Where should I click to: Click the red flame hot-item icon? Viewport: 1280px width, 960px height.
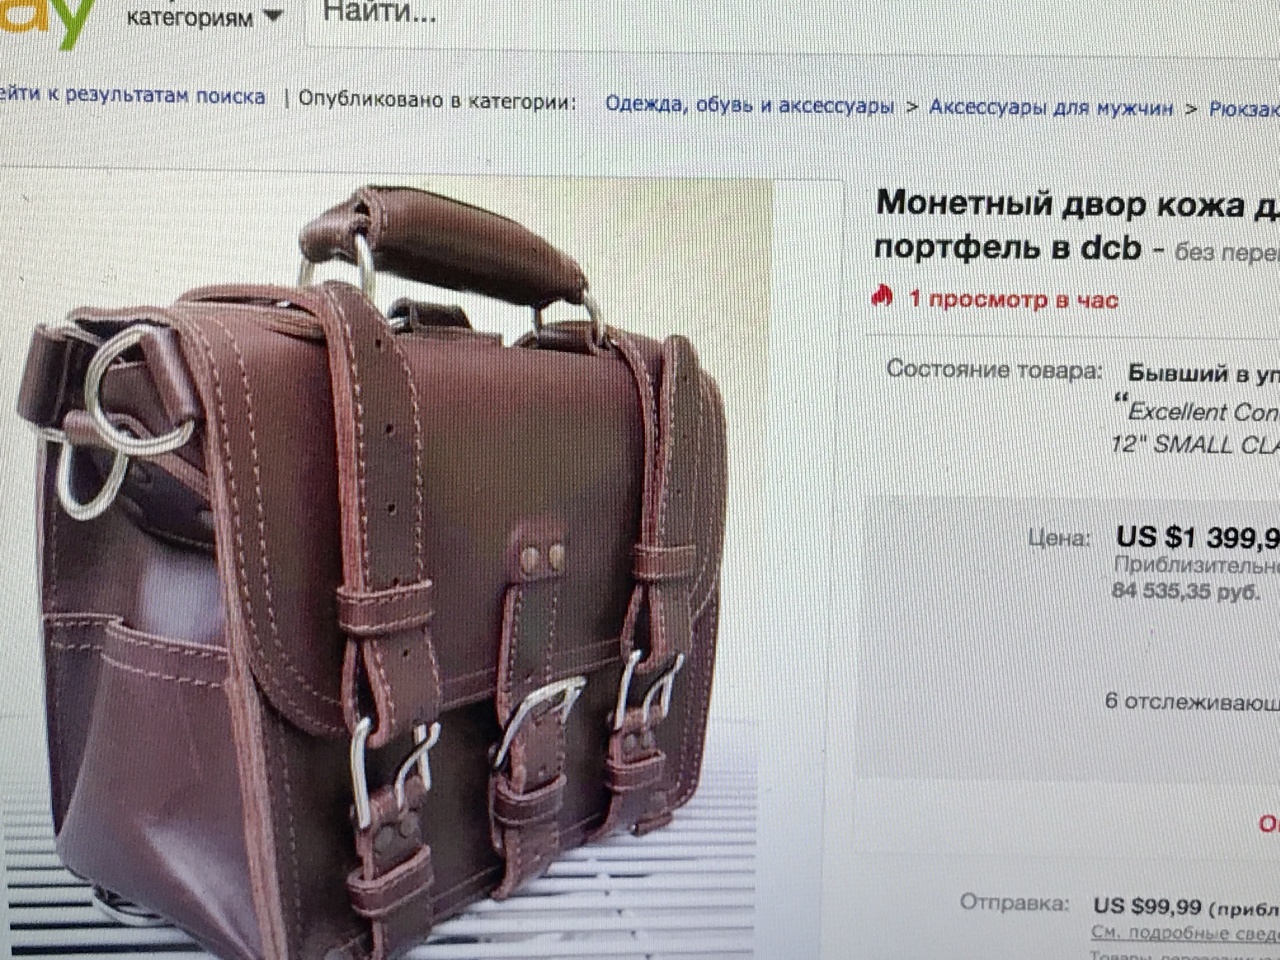pyautogui.click(x=882, y=296)
